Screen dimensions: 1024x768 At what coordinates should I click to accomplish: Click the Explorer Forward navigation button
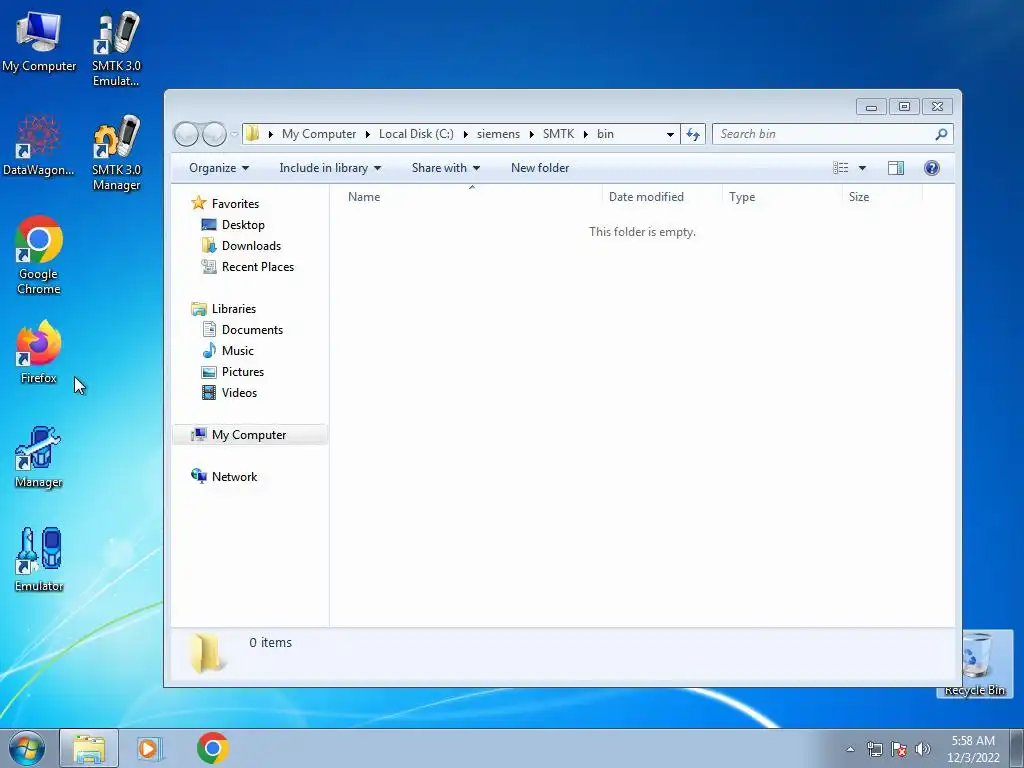pos(214,135)
